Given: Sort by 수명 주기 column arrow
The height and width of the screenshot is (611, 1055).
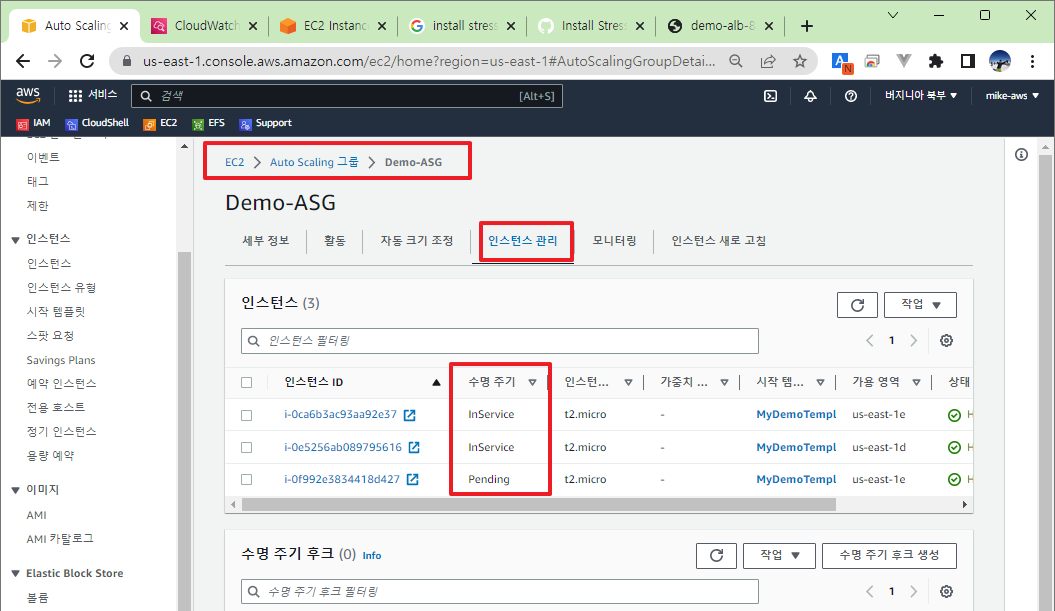Looking at the screenshot, I should [x=532, y=382].
